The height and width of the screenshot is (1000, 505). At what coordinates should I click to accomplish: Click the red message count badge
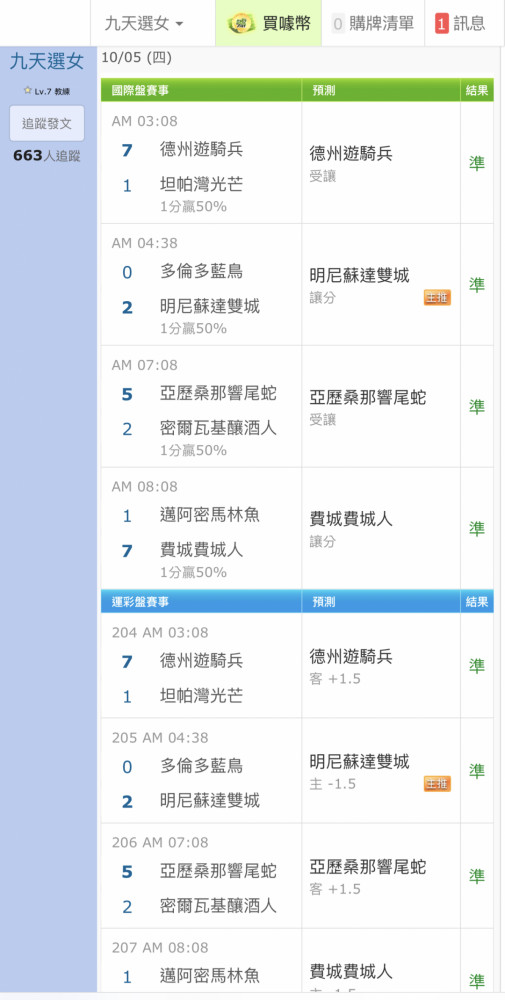442,24
